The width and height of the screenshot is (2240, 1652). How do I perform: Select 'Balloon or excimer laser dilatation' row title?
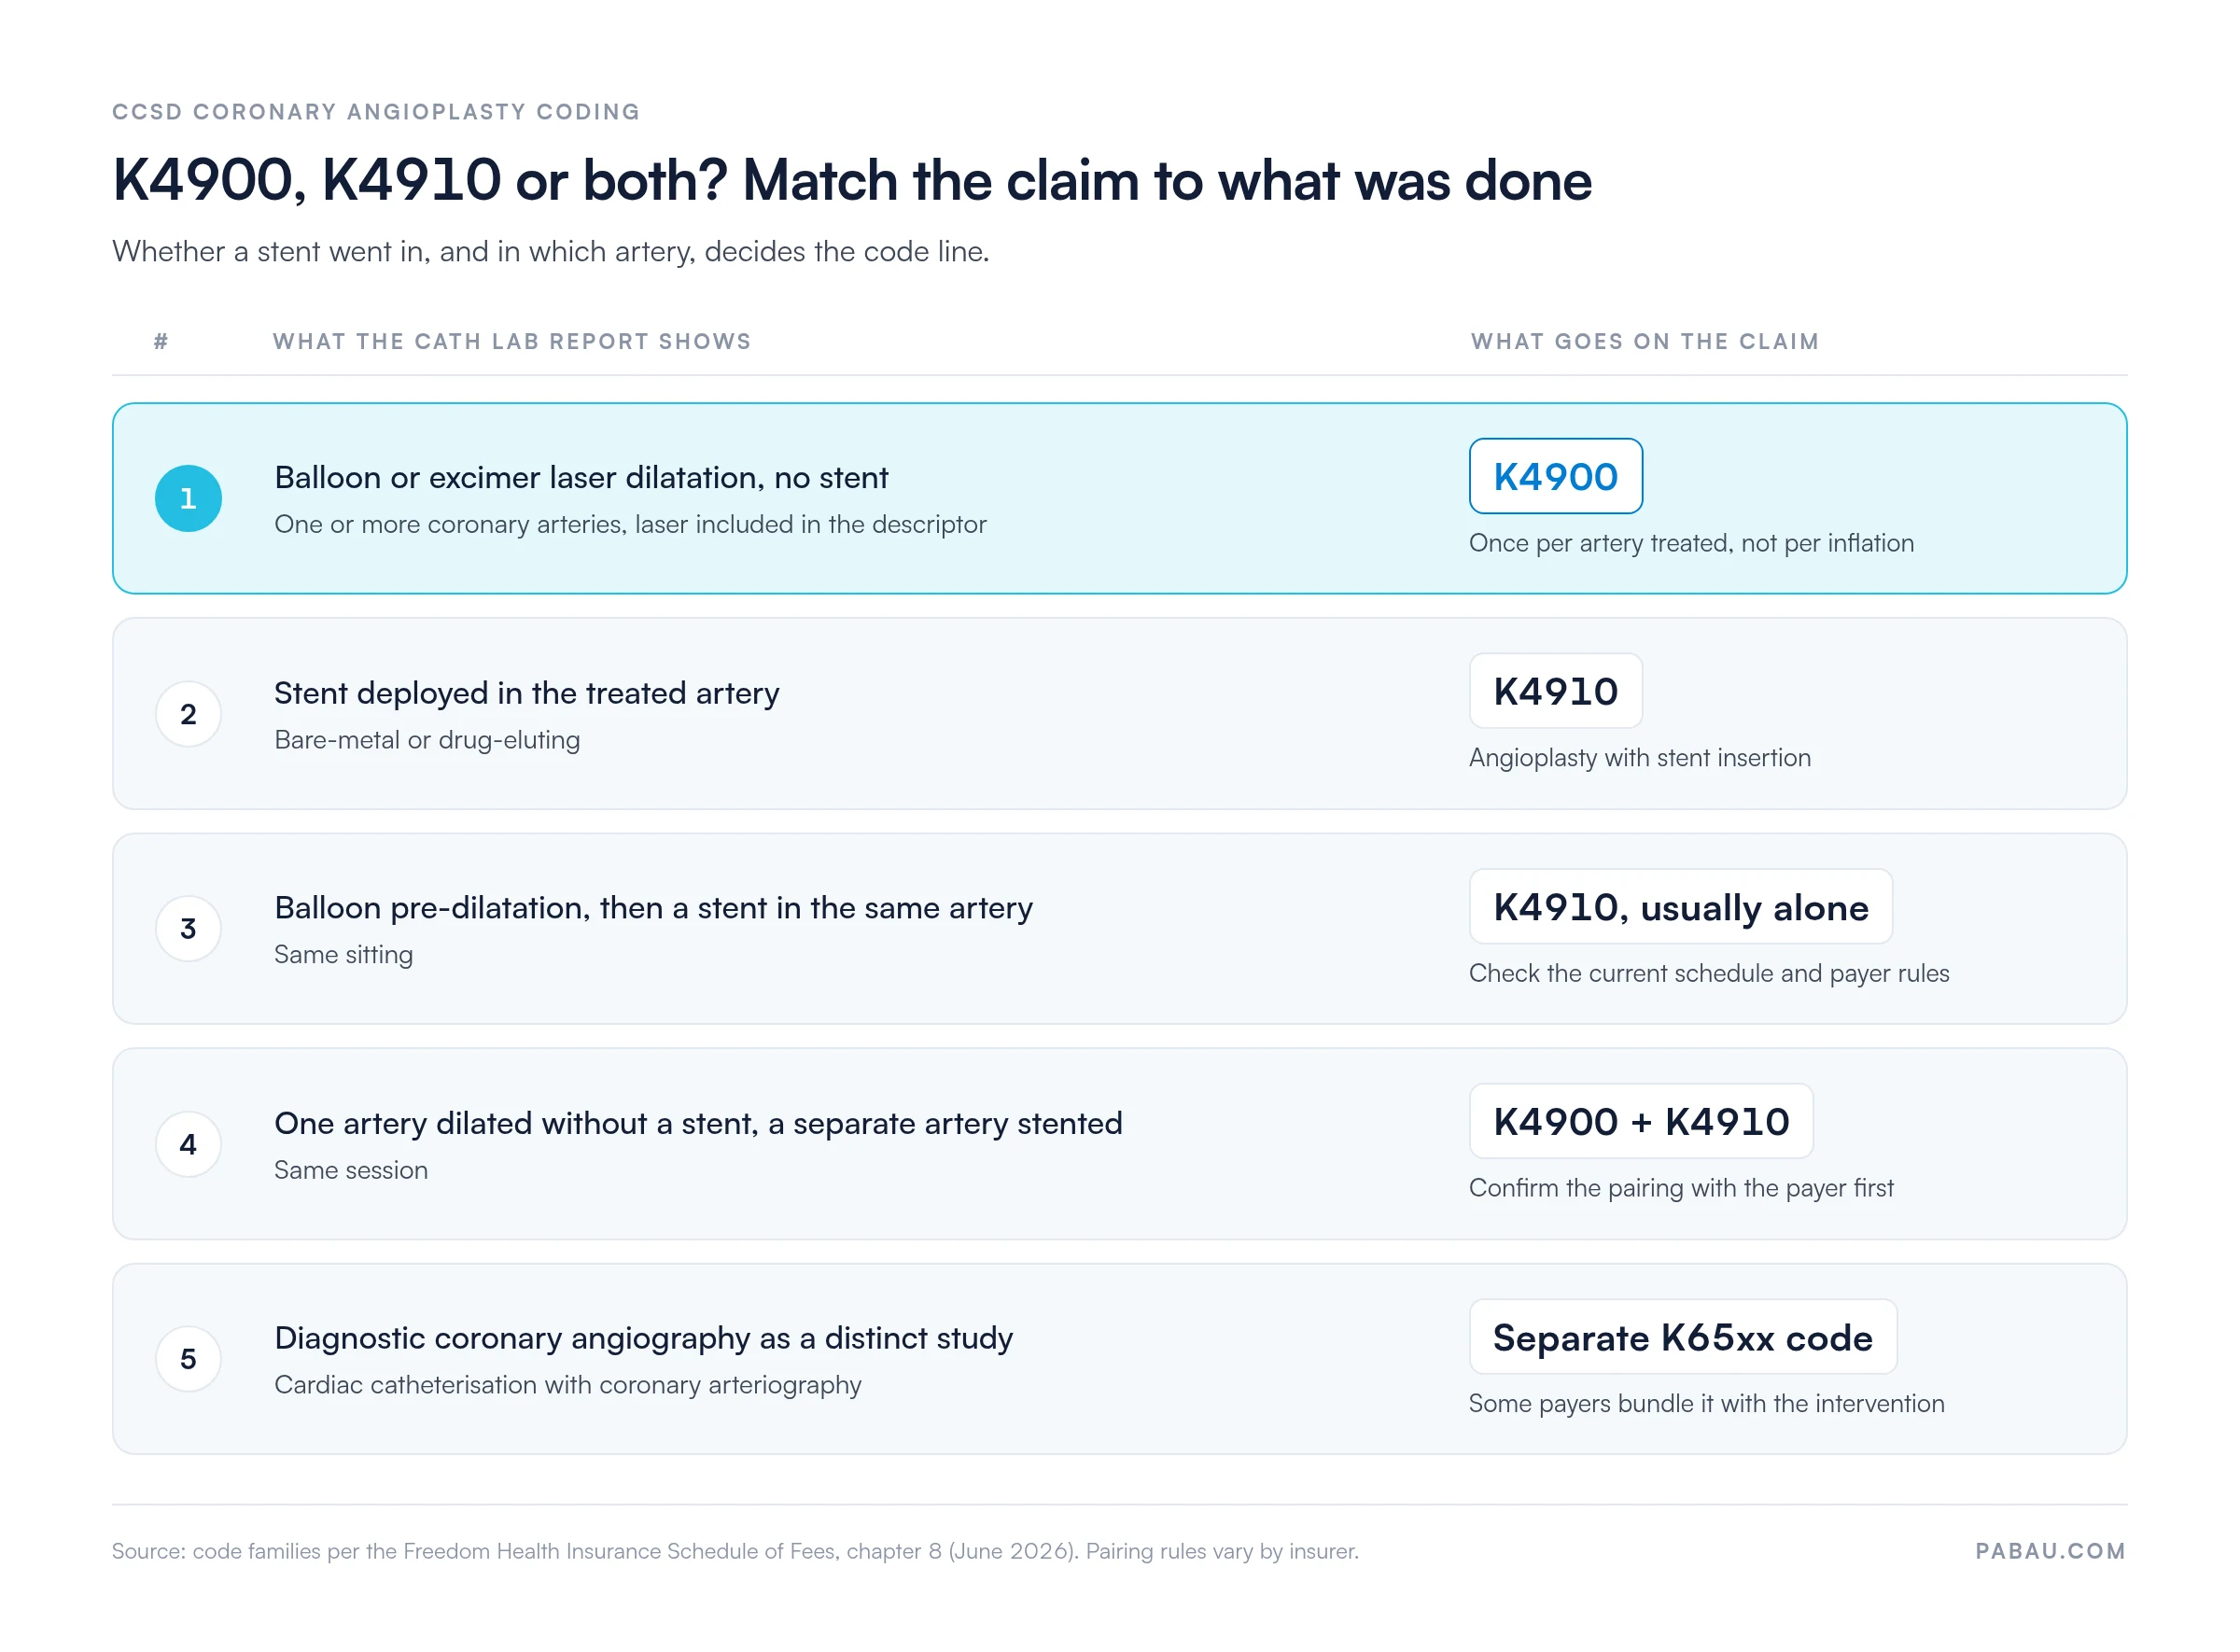(x=581, y=478)
